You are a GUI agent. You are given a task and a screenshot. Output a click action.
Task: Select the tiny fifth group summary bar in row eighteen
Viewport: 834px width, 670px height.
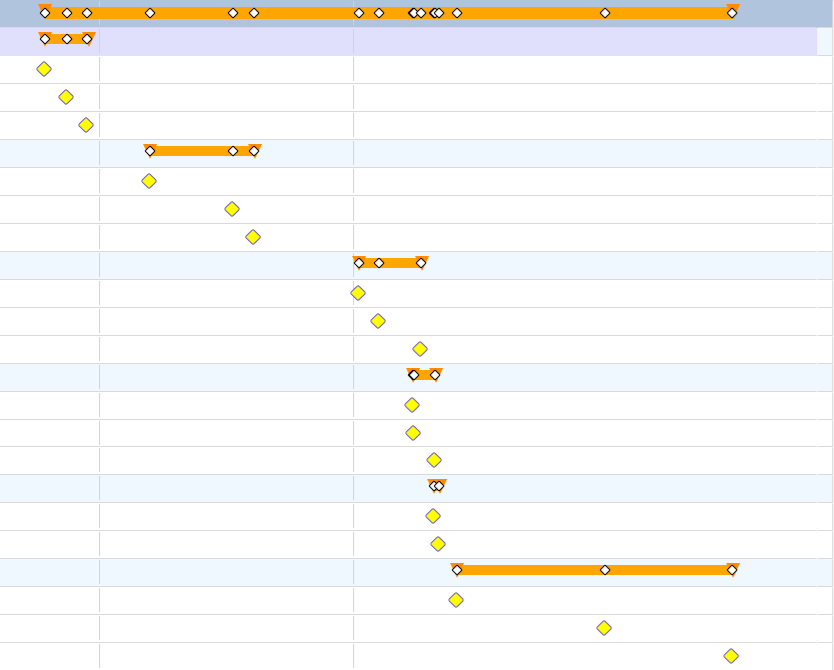click(x=437, y=485)
